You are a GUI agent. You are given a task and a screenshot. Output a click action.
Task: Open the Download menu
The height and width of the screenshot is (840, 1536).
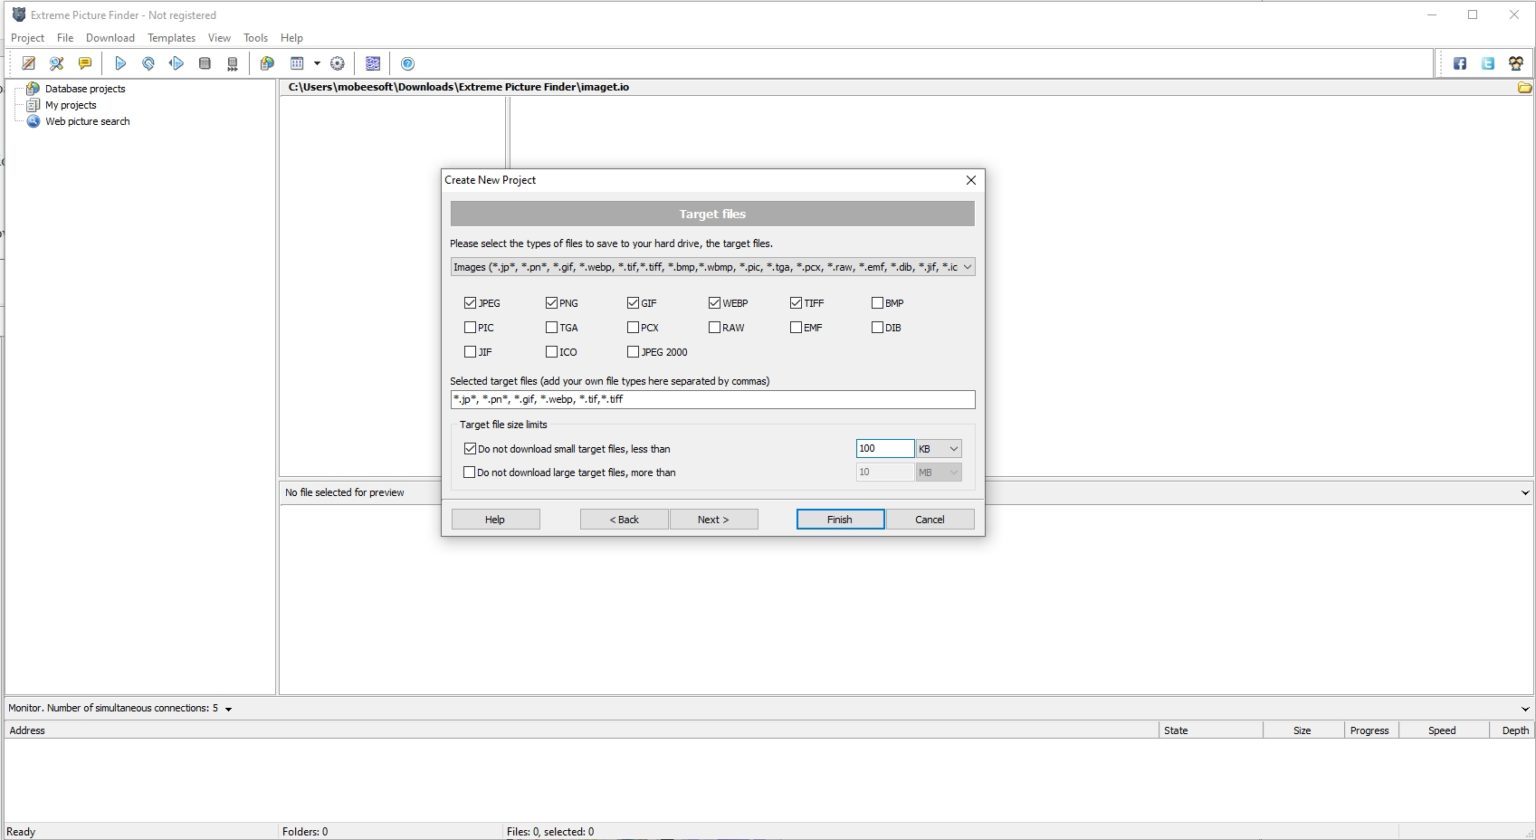click(x=110, y=38)
